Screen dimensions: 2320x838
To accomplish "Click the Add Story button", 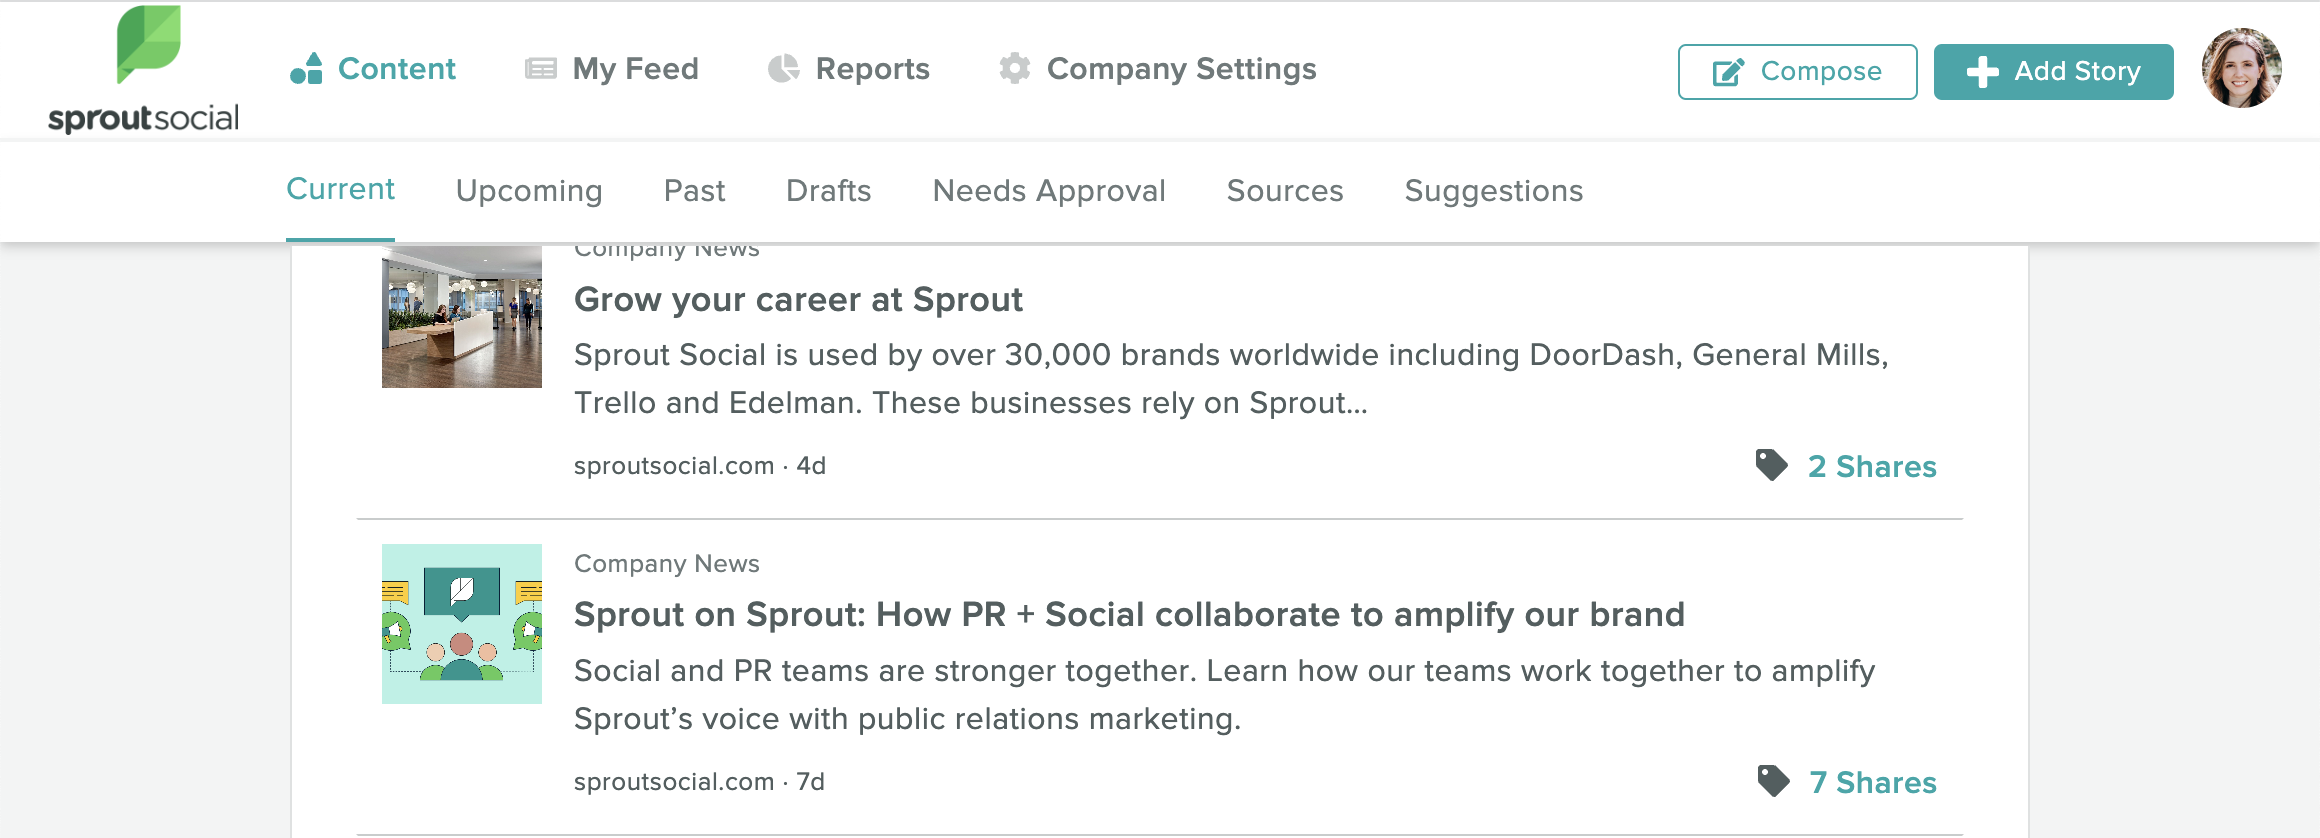I will (2053, 72).
